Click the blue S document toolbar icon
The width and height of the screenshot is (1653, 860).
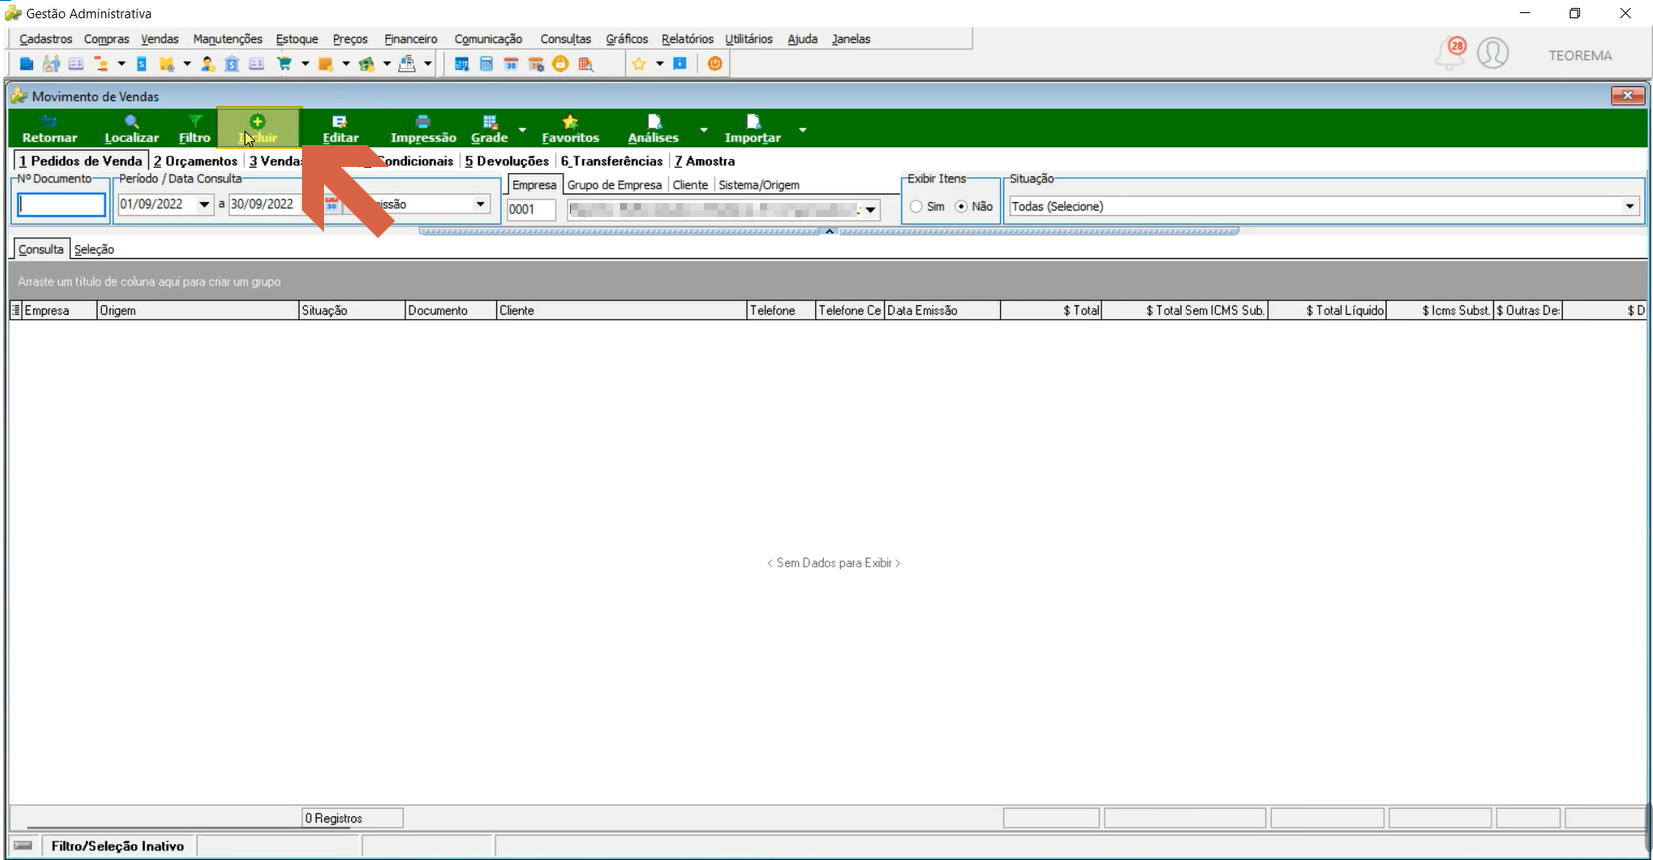click(x=141, y=64)
